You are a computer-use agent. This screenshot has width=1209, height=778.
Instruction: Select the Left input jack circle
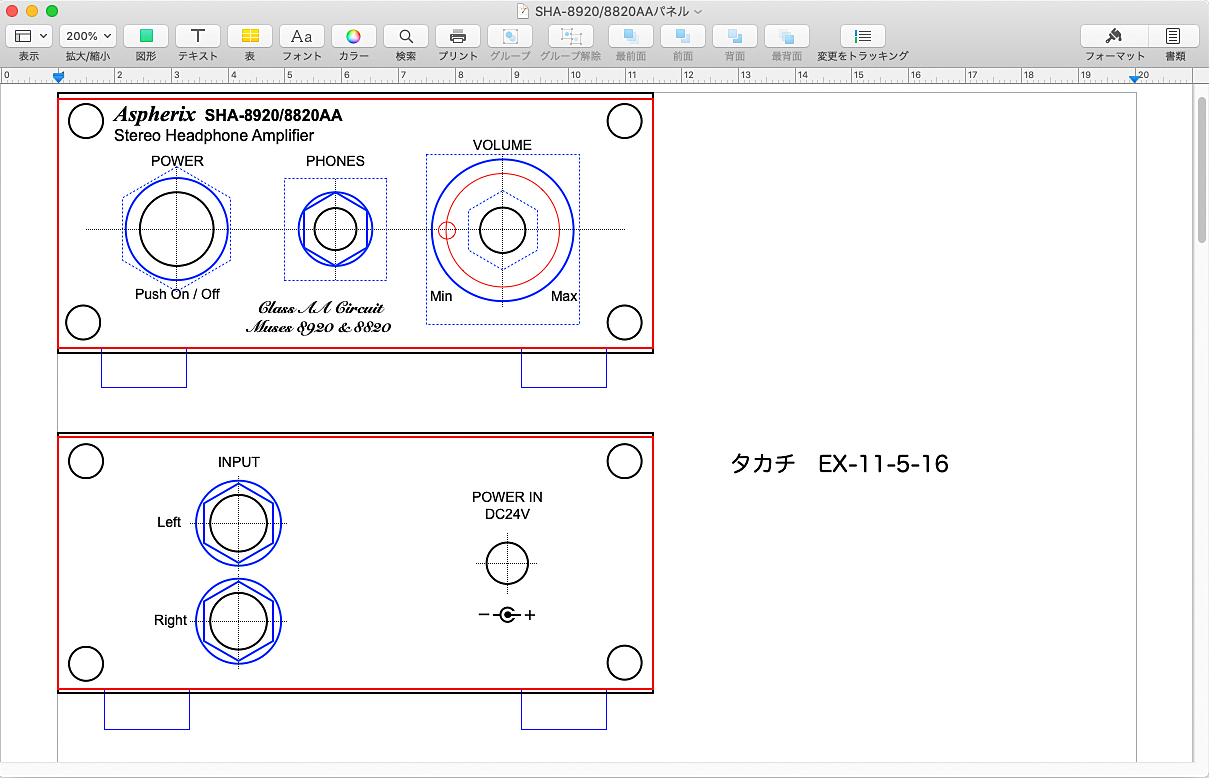[x=239, y=523]
